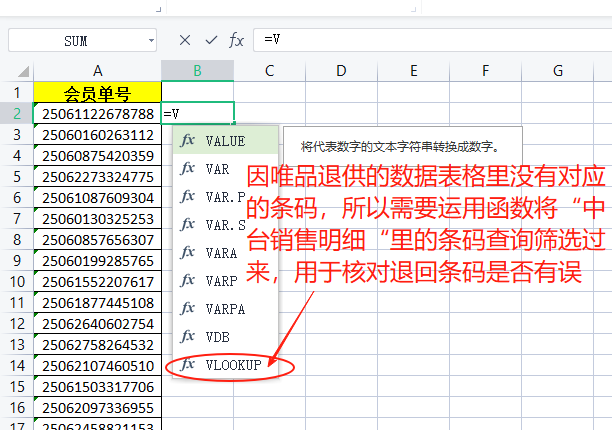Select column D header

coord(341,70)
